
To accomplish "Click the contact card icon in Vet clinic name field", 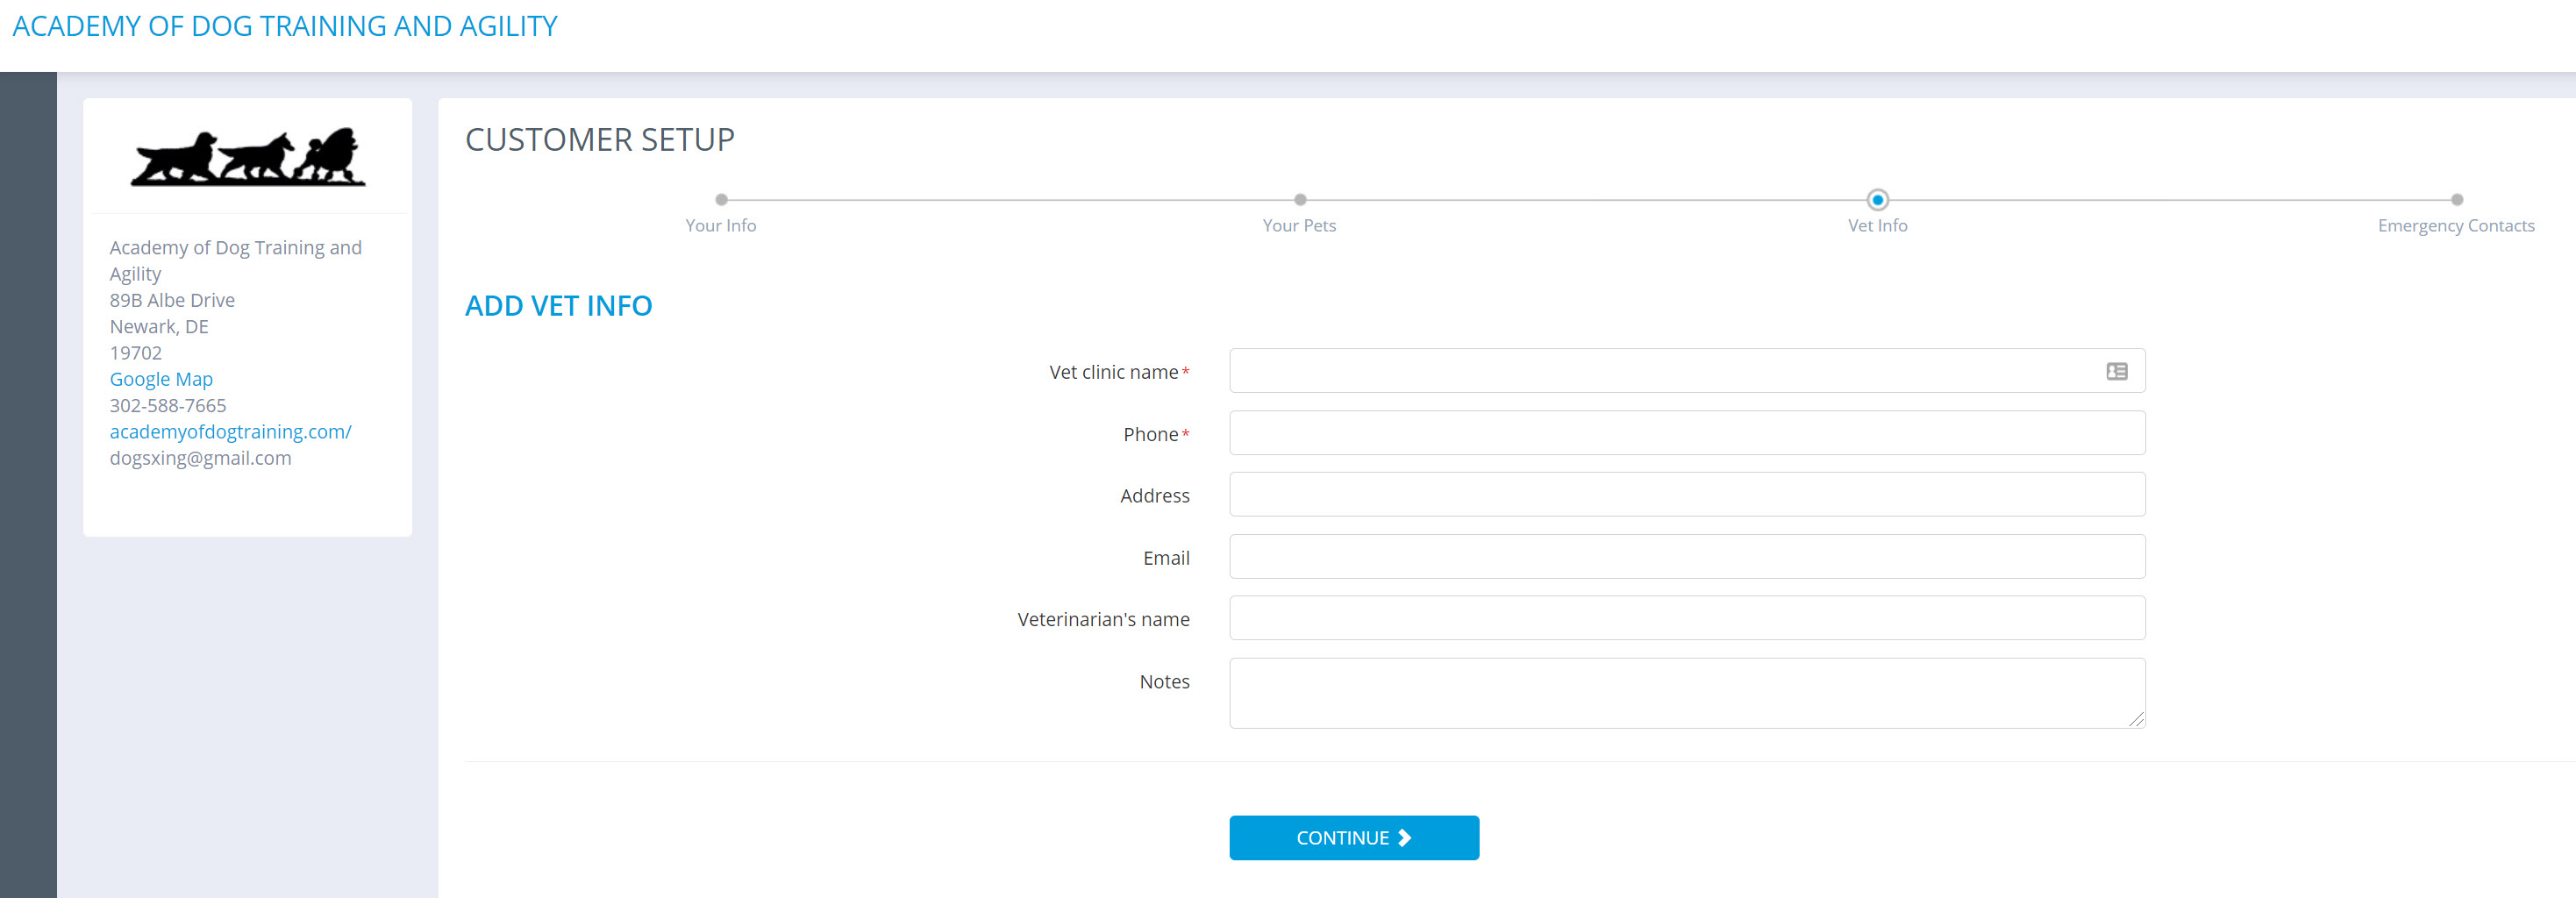I will click(x=2116, y=371).
